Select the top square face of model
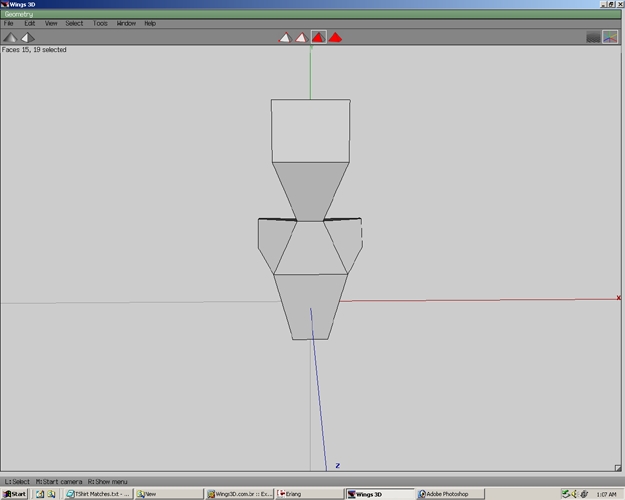Screen dimensions: 625x500 (311, 131)
